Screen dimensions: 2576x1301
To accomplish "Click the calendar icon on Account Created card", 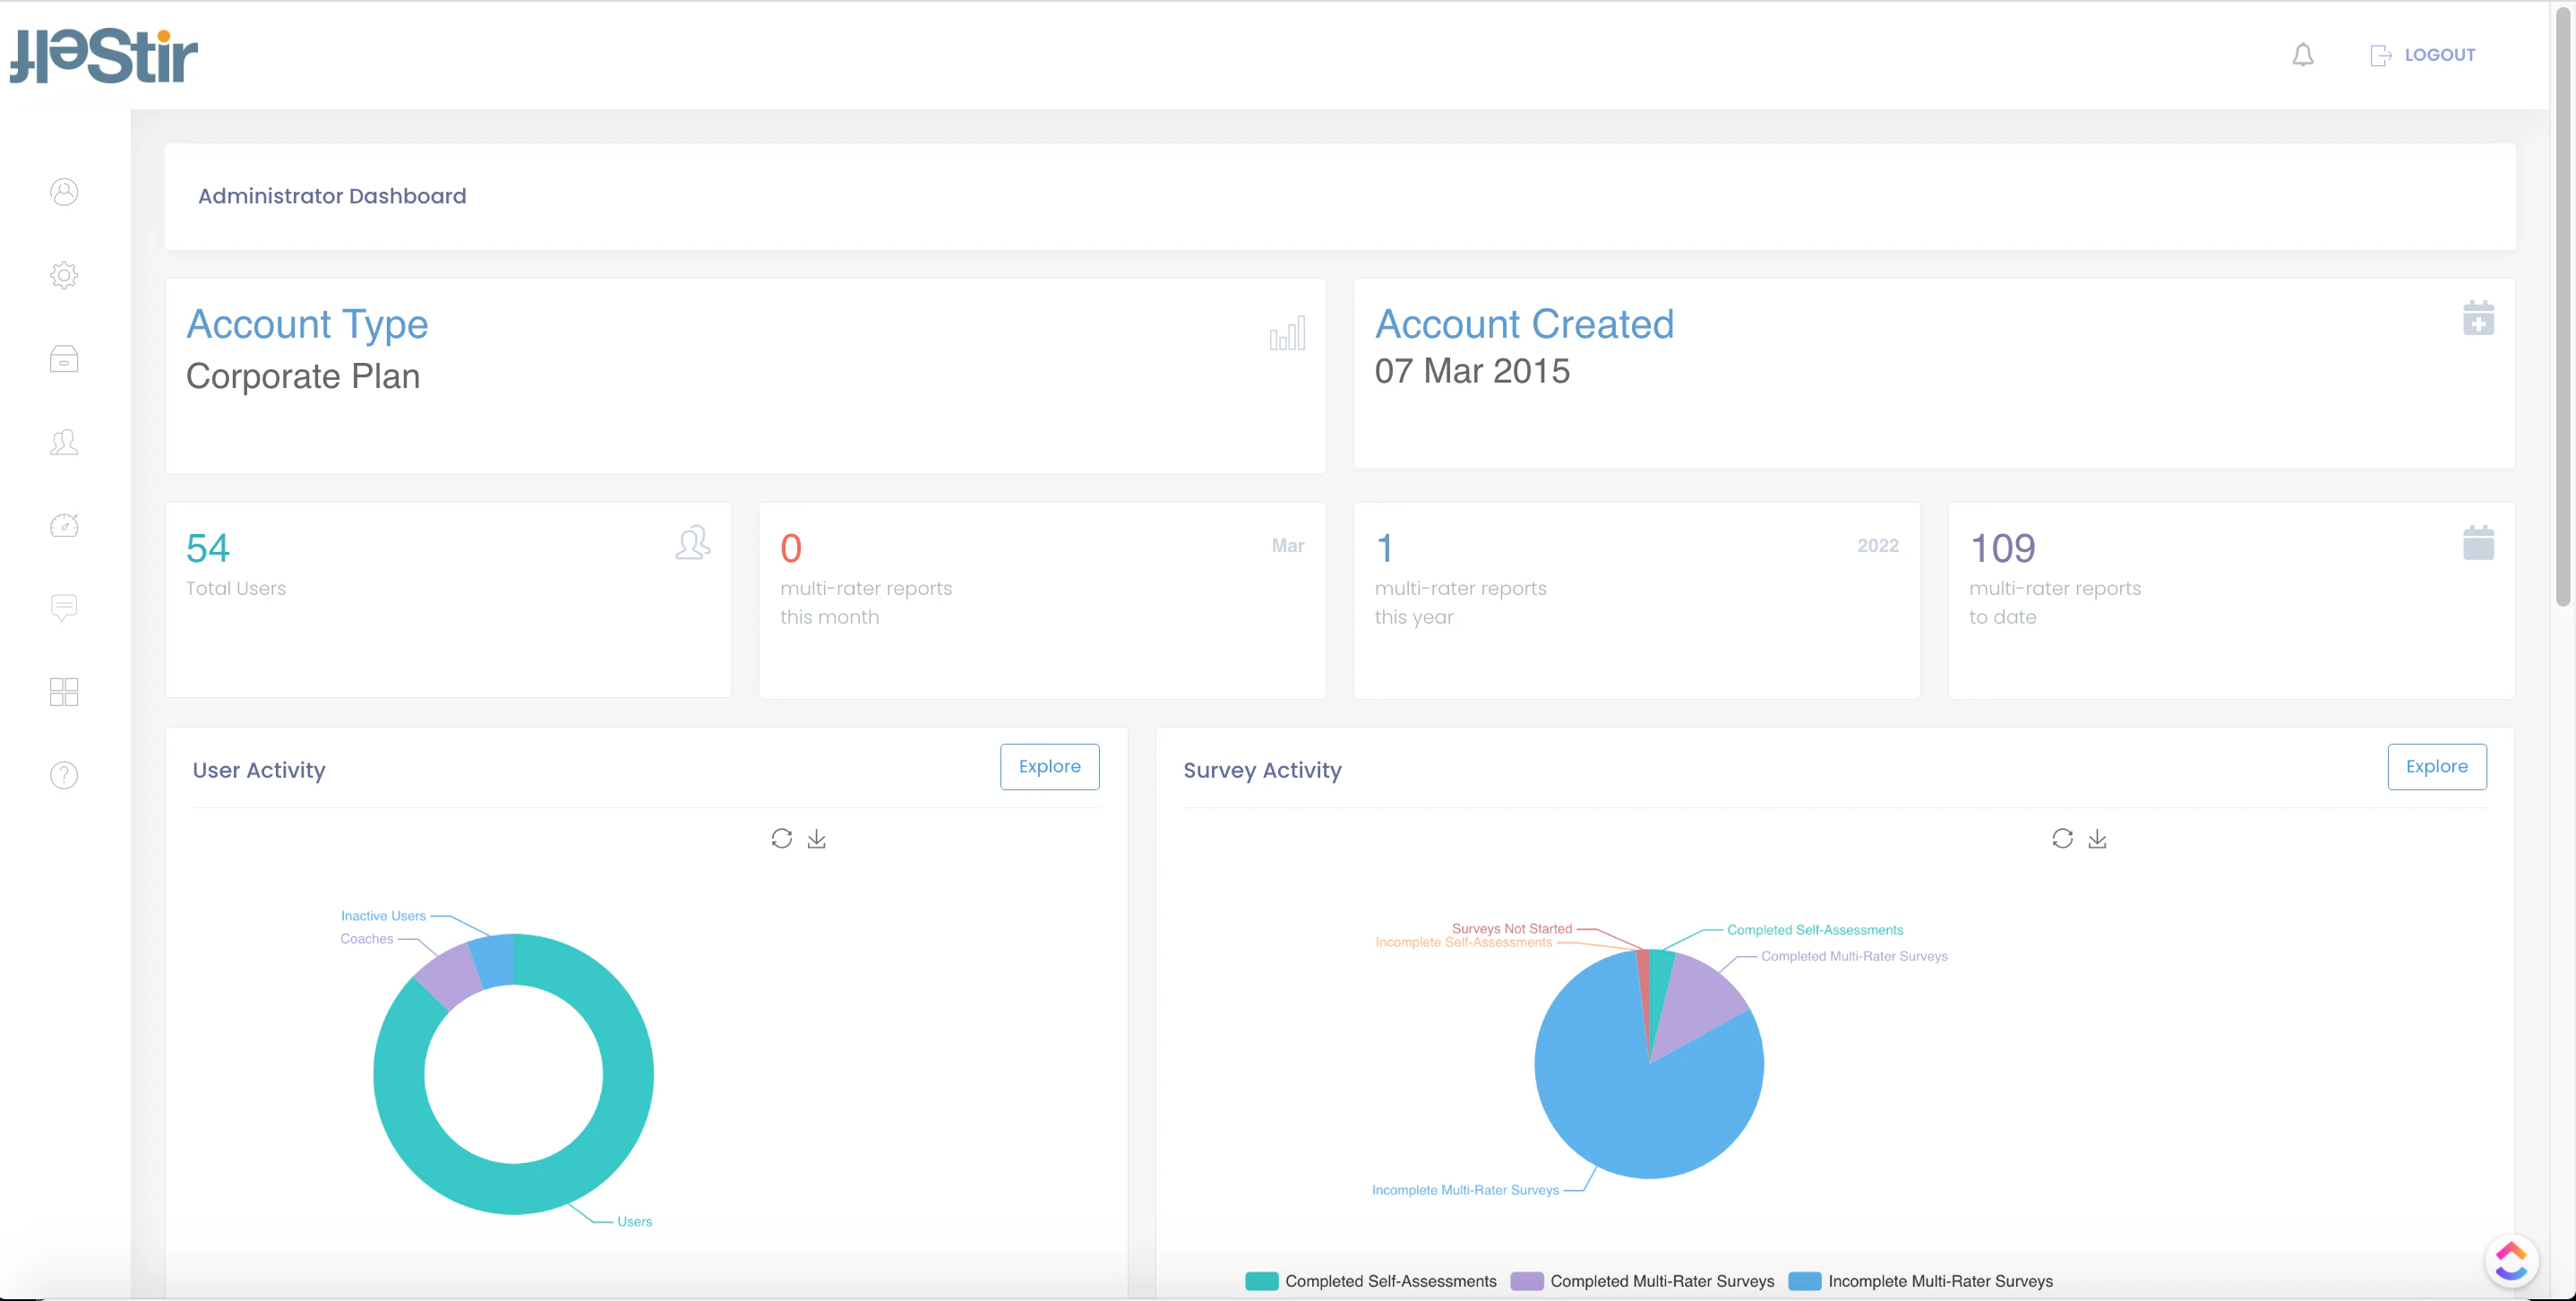I will point(2478,318).
